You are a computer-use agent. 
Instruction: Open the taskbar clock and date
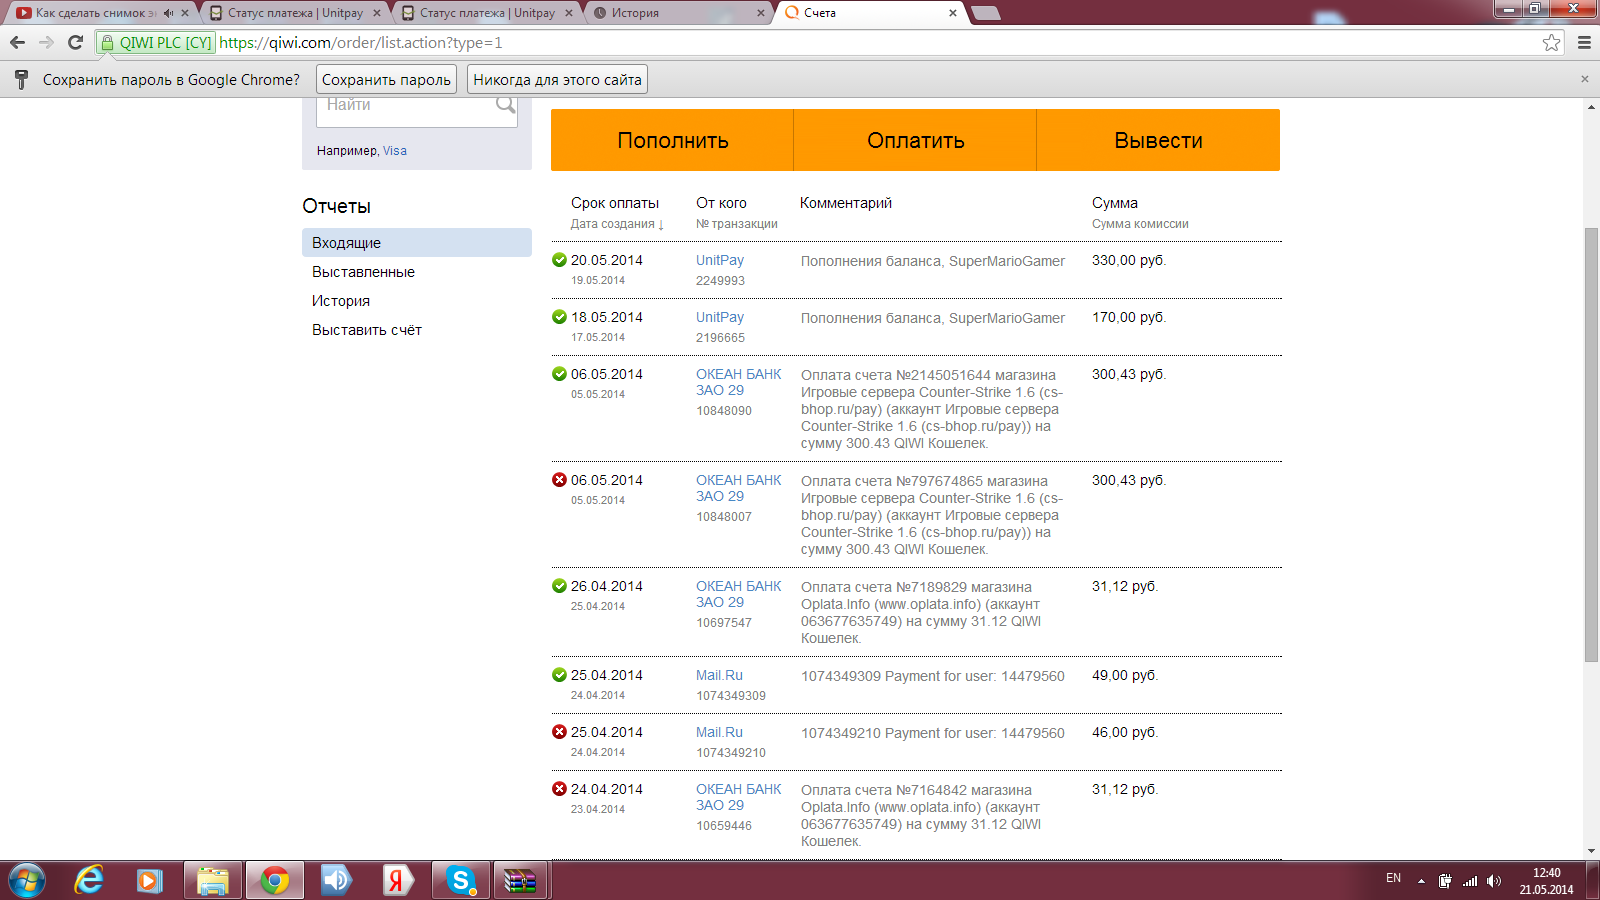[1546, 881]
